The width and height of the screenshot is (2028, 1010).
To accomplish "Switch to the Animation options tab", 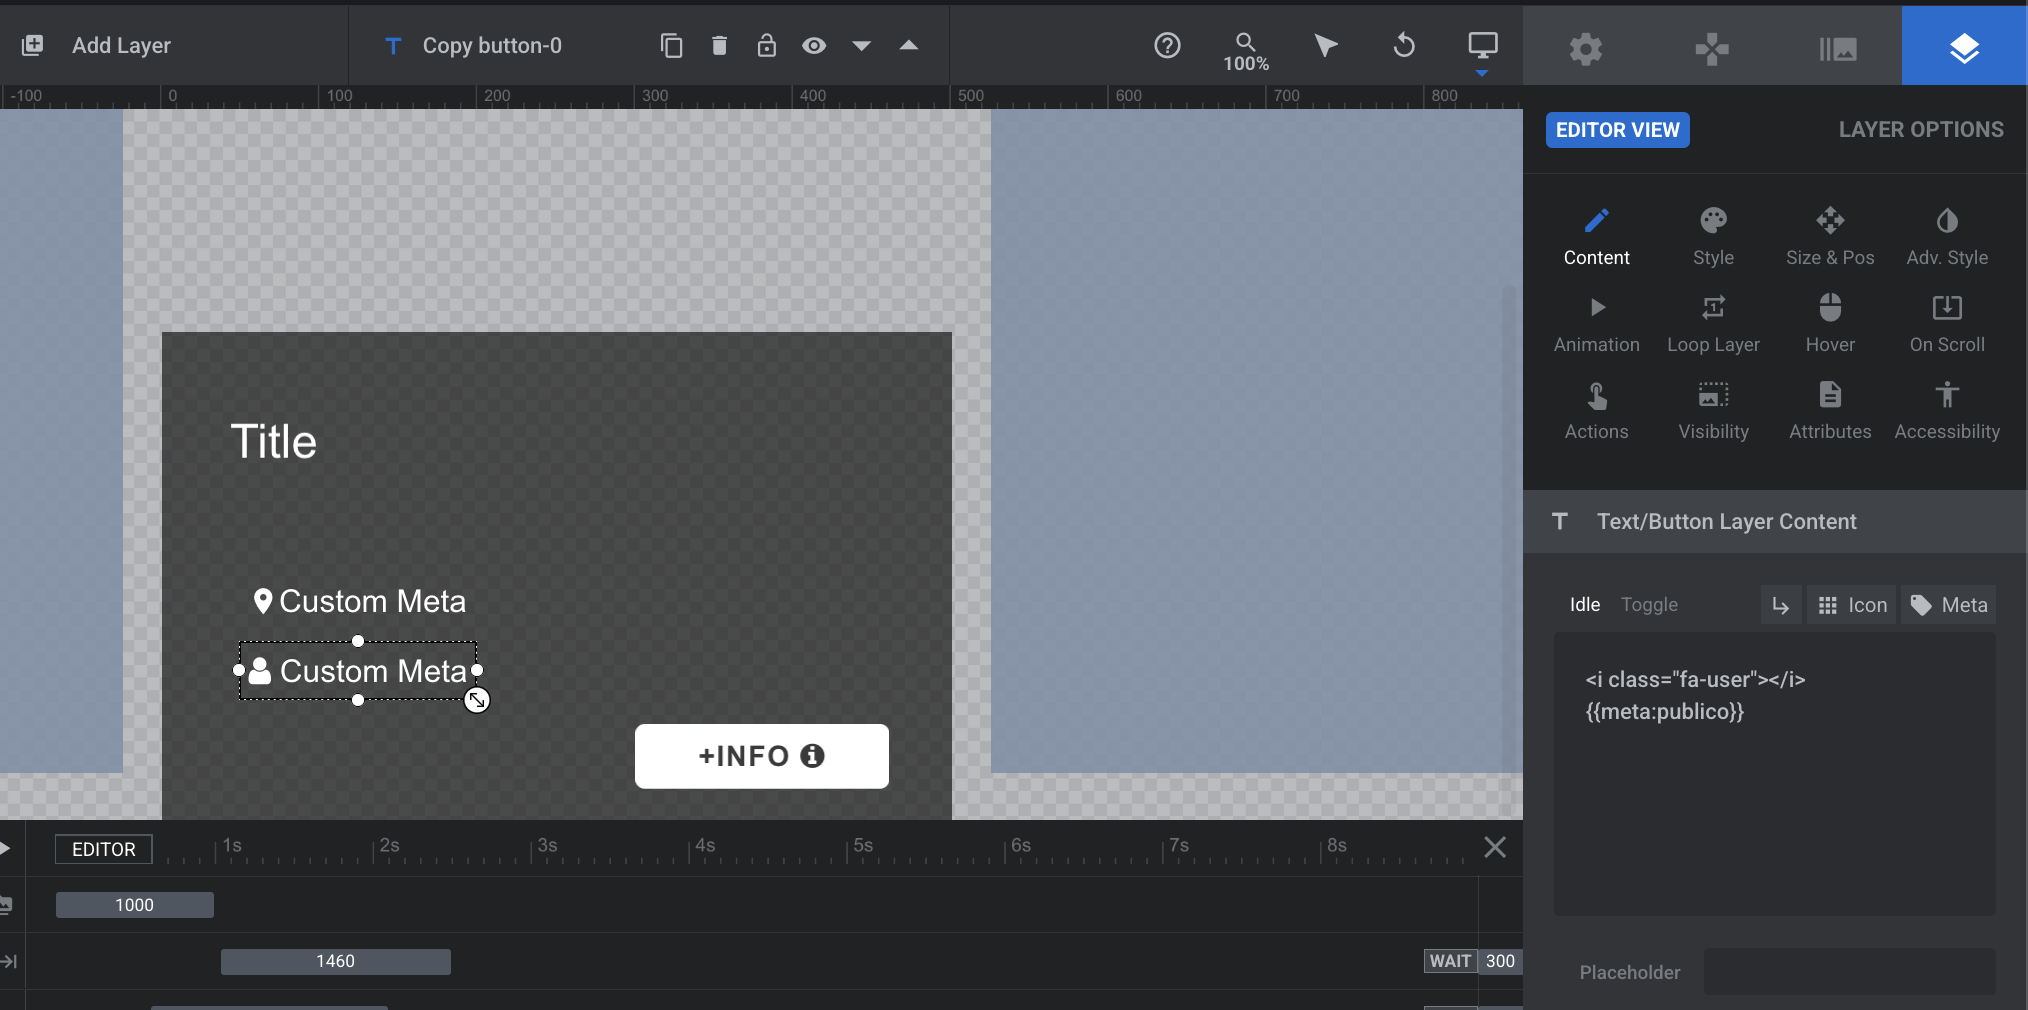I will (x=1596, y=324).
